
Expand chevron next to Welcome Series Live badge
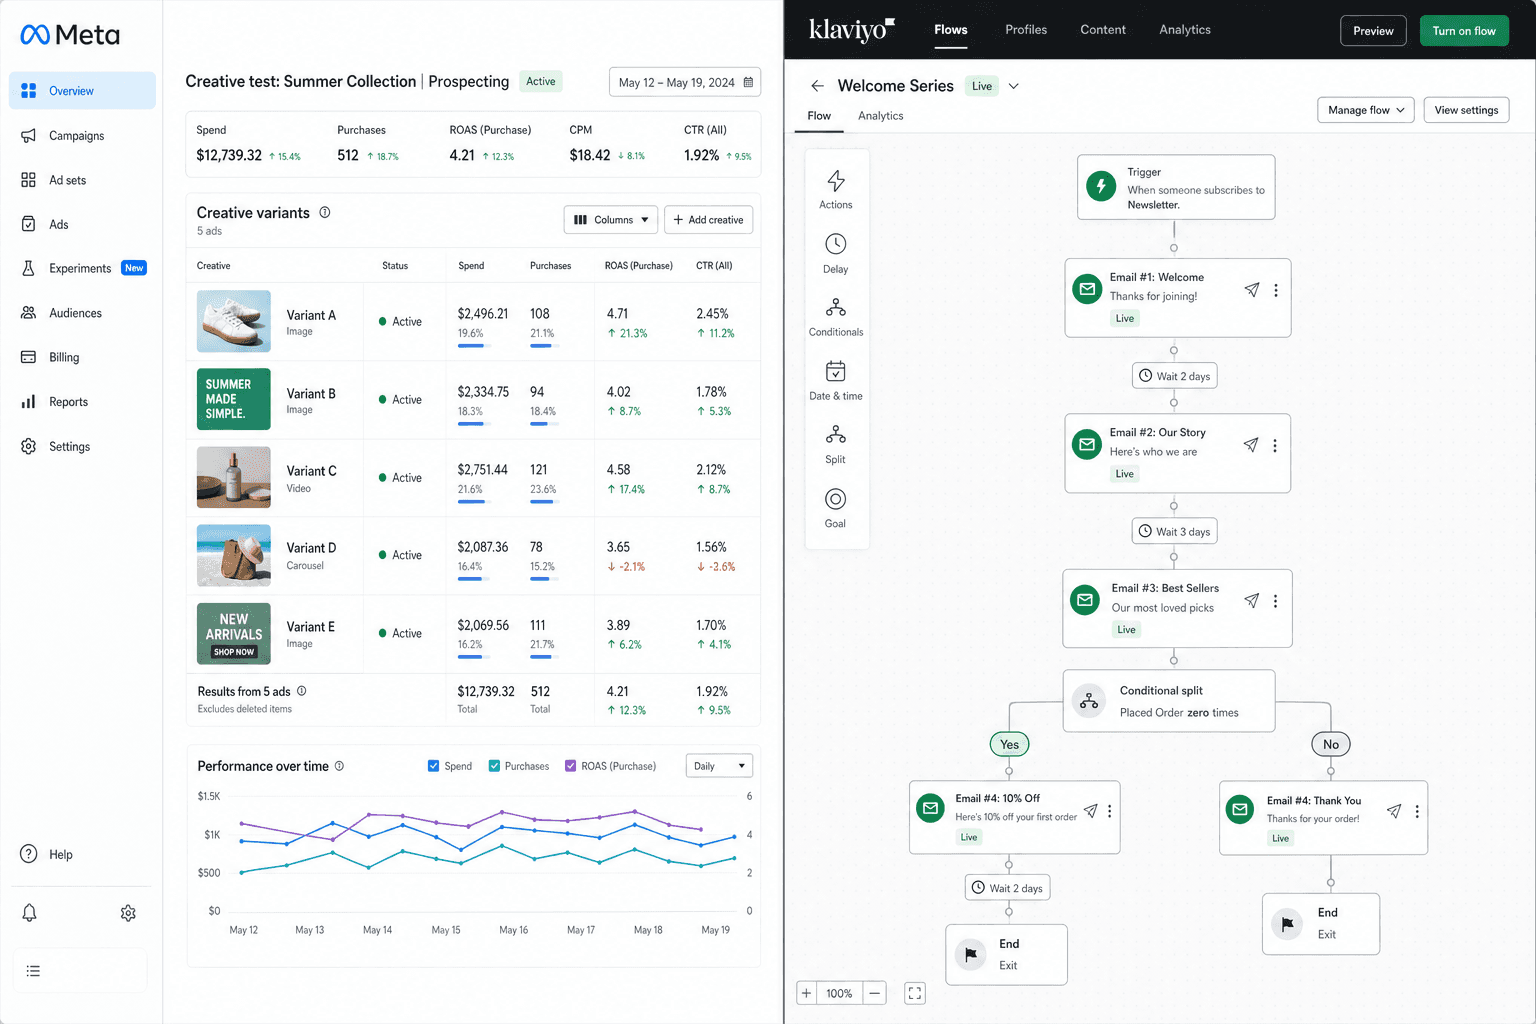pyautogui.click(x=1014, y=86)
